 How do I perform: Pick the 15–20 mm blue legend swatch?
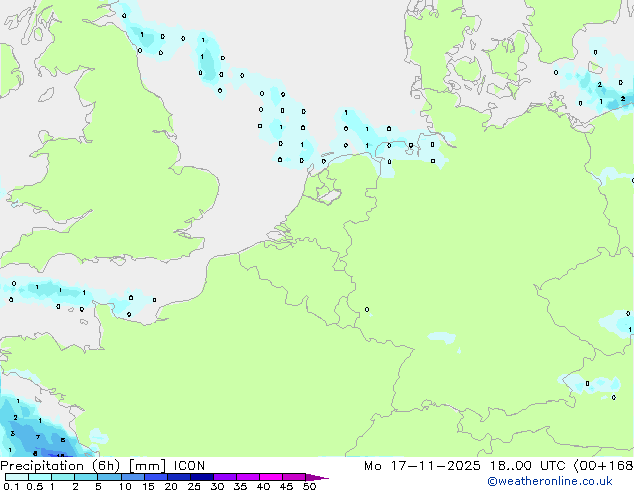(x=155, y=477)
